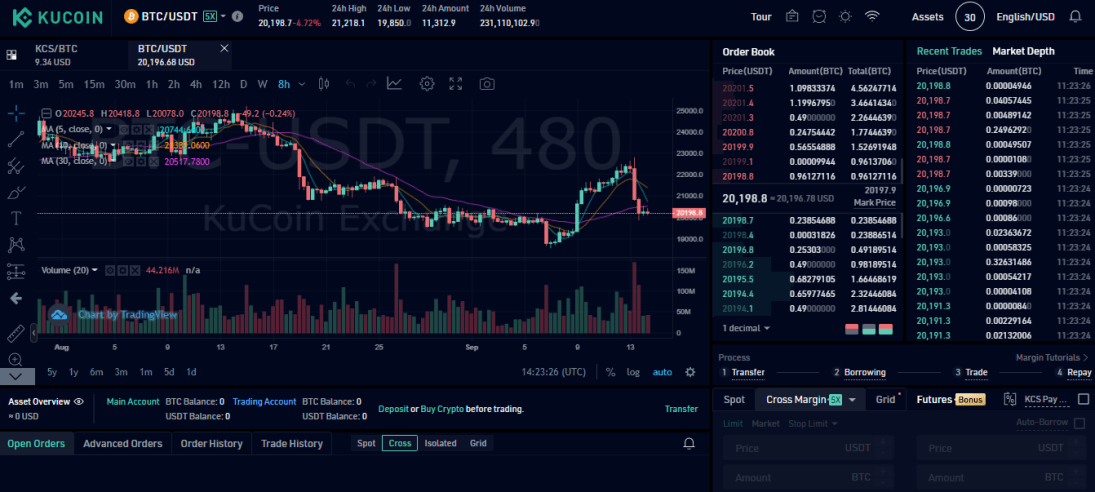Enable the KCS Pay fees checkbox
The height and width of the screenshot is (492, 1095).
[x=1084, y=399]
